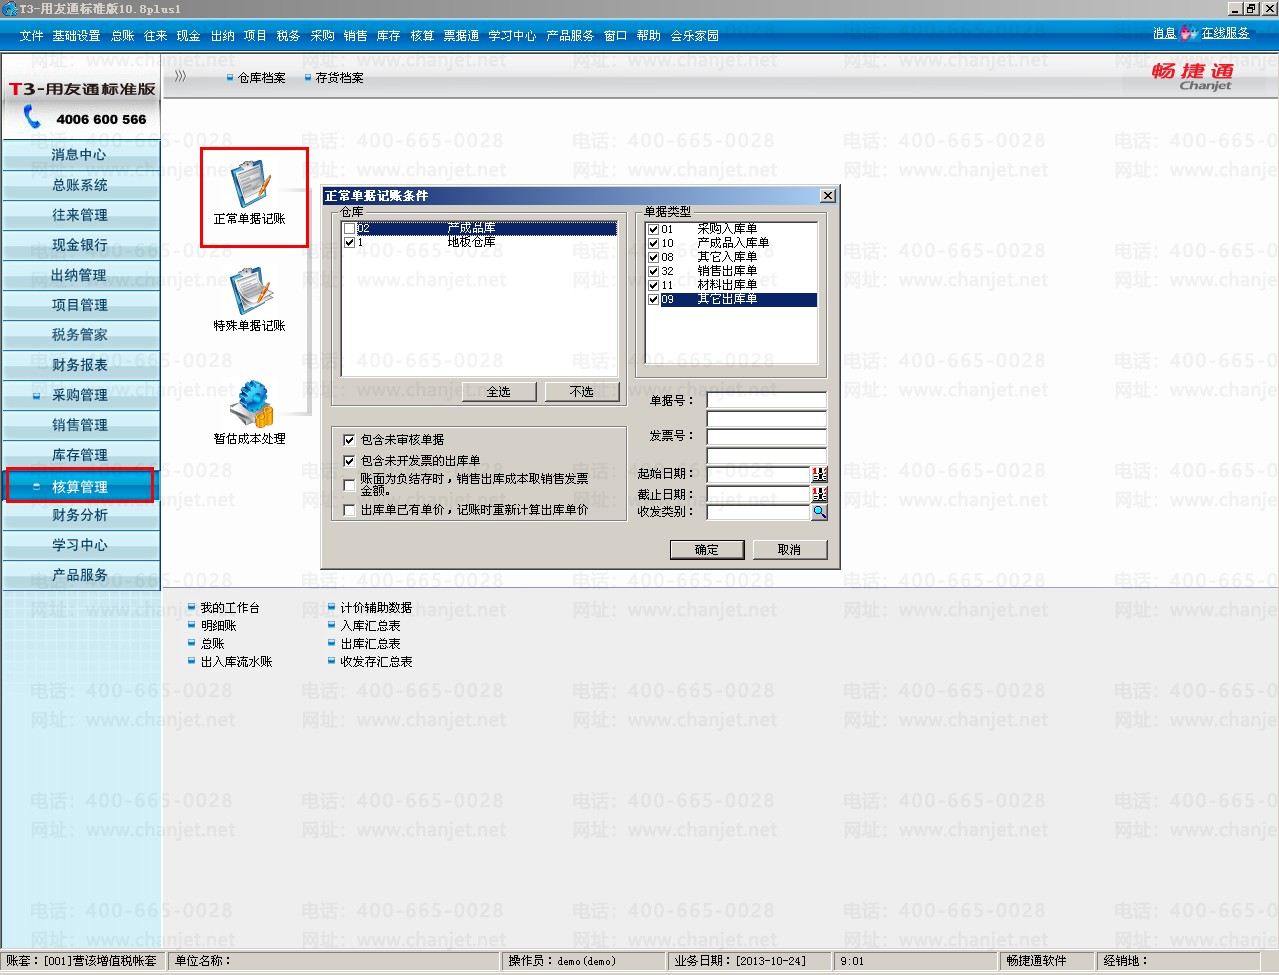Open the 核算 menu
Viewport: 1279px width, 975px height.
pyautogui.click(x=422, y=35)
